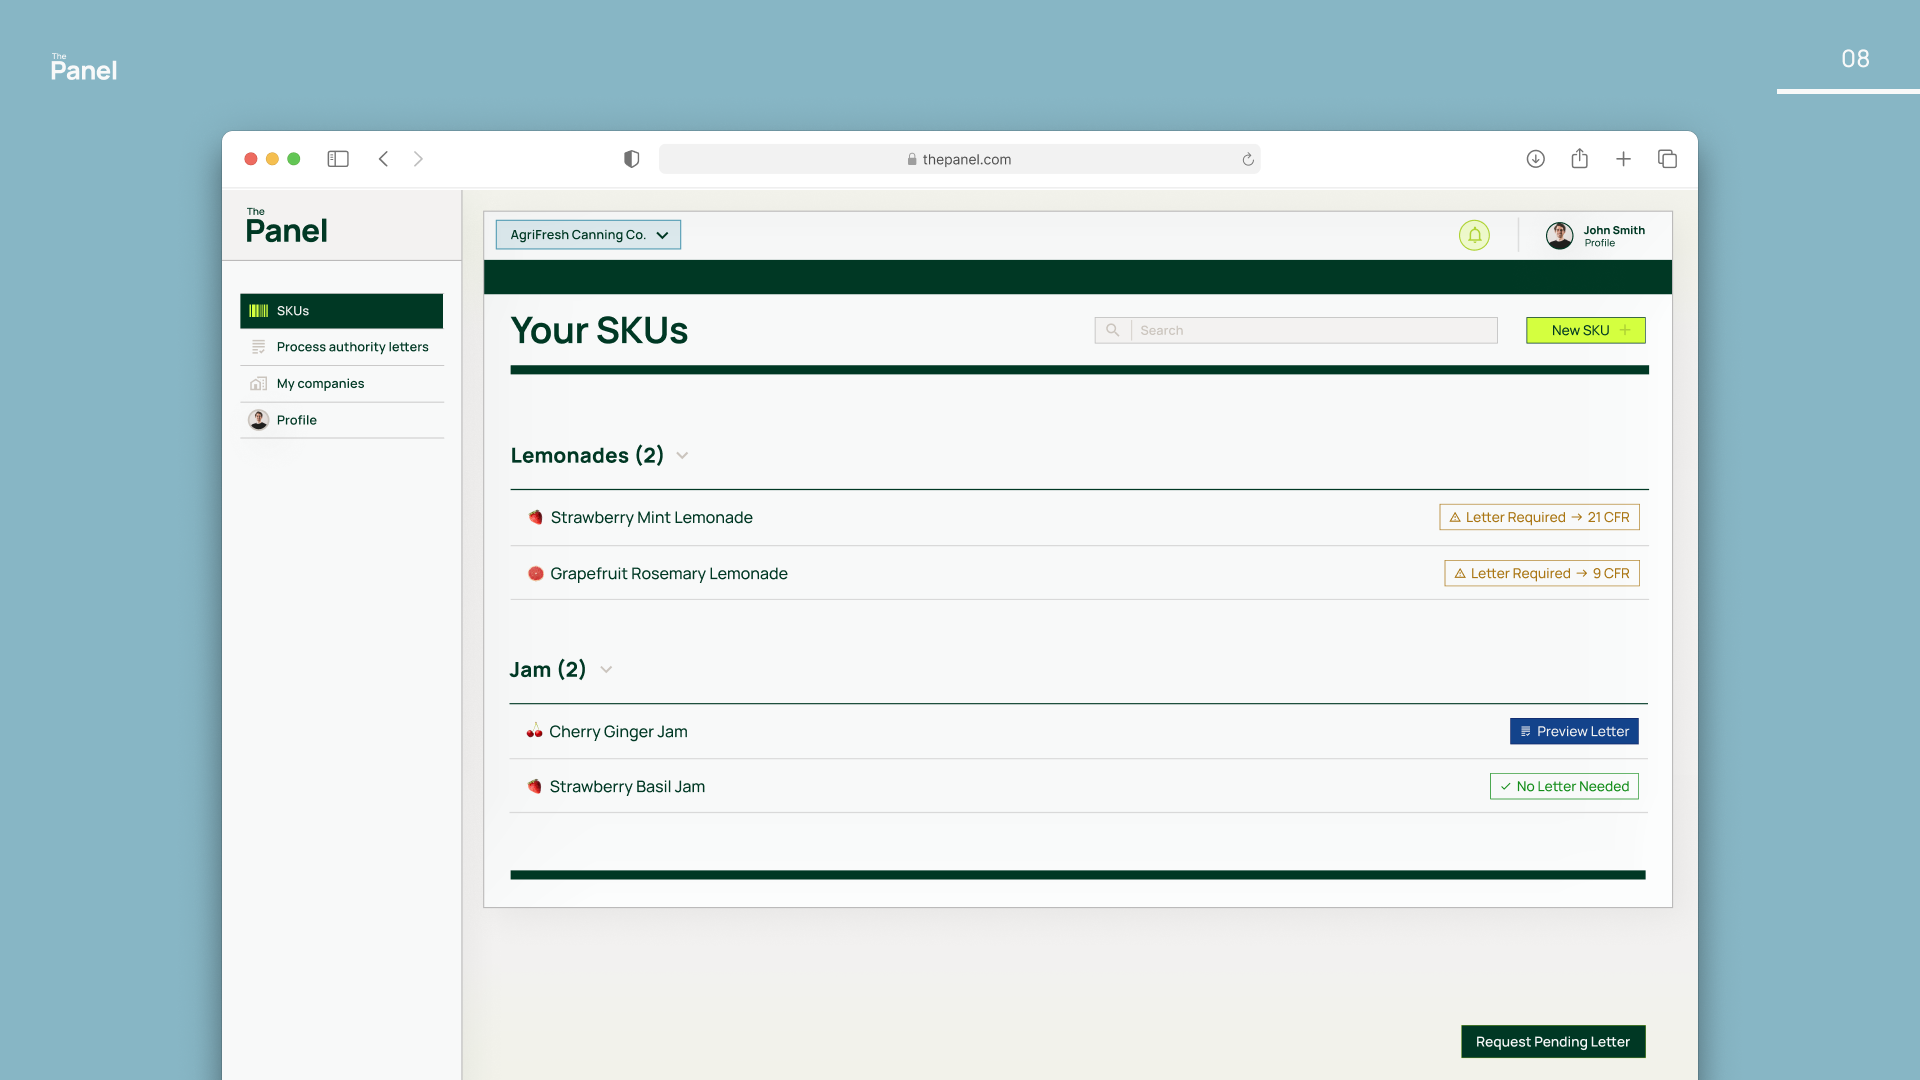Toggle the browser sidebar icon
The width and height of the screenshot is (1920, 1080).
tap(338, 159)
